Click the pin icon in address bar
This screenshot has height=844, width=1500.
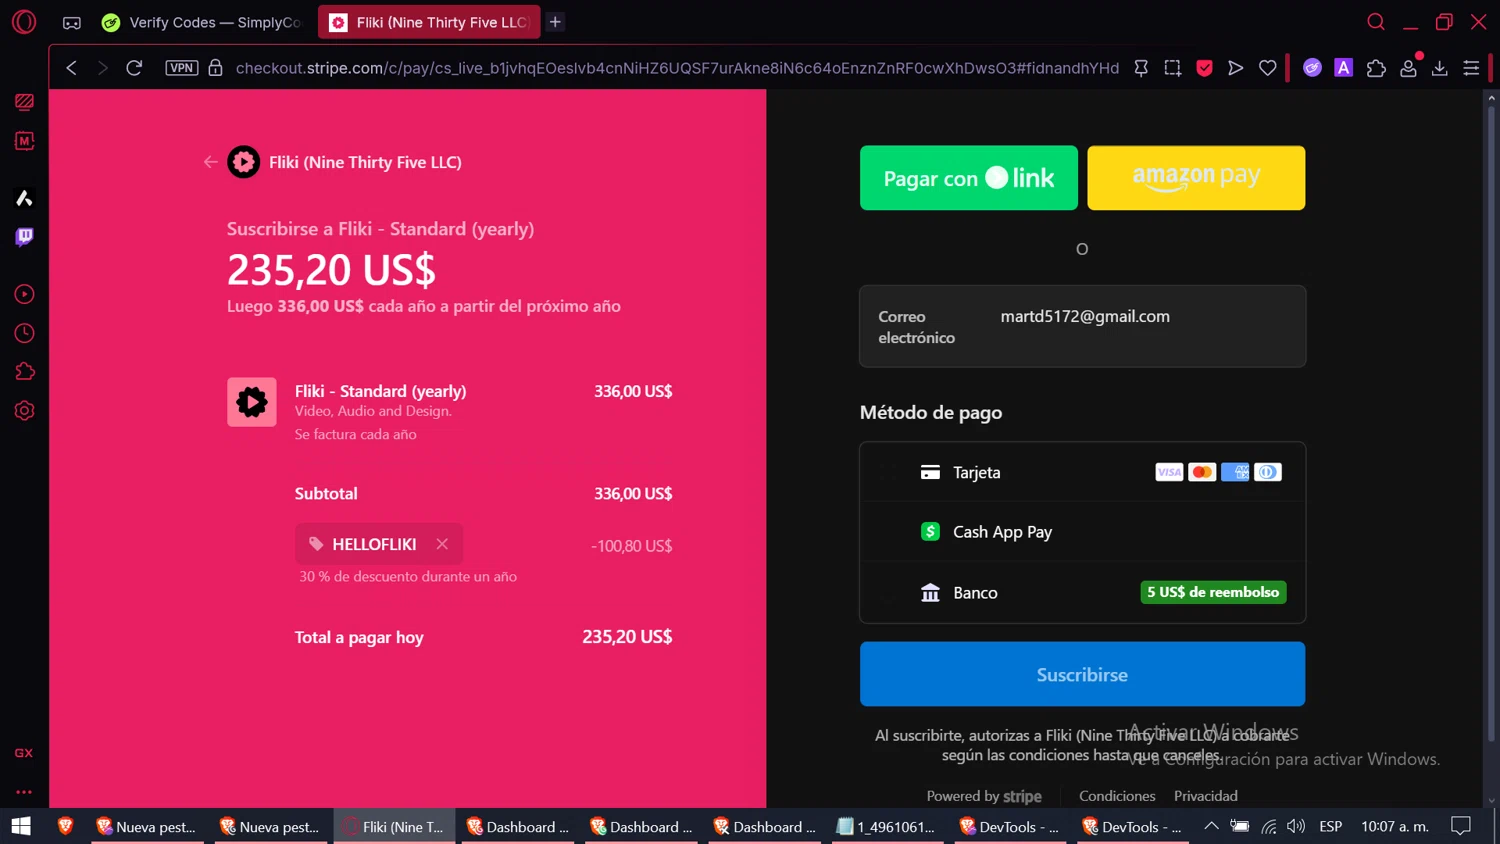[1141, 68]
